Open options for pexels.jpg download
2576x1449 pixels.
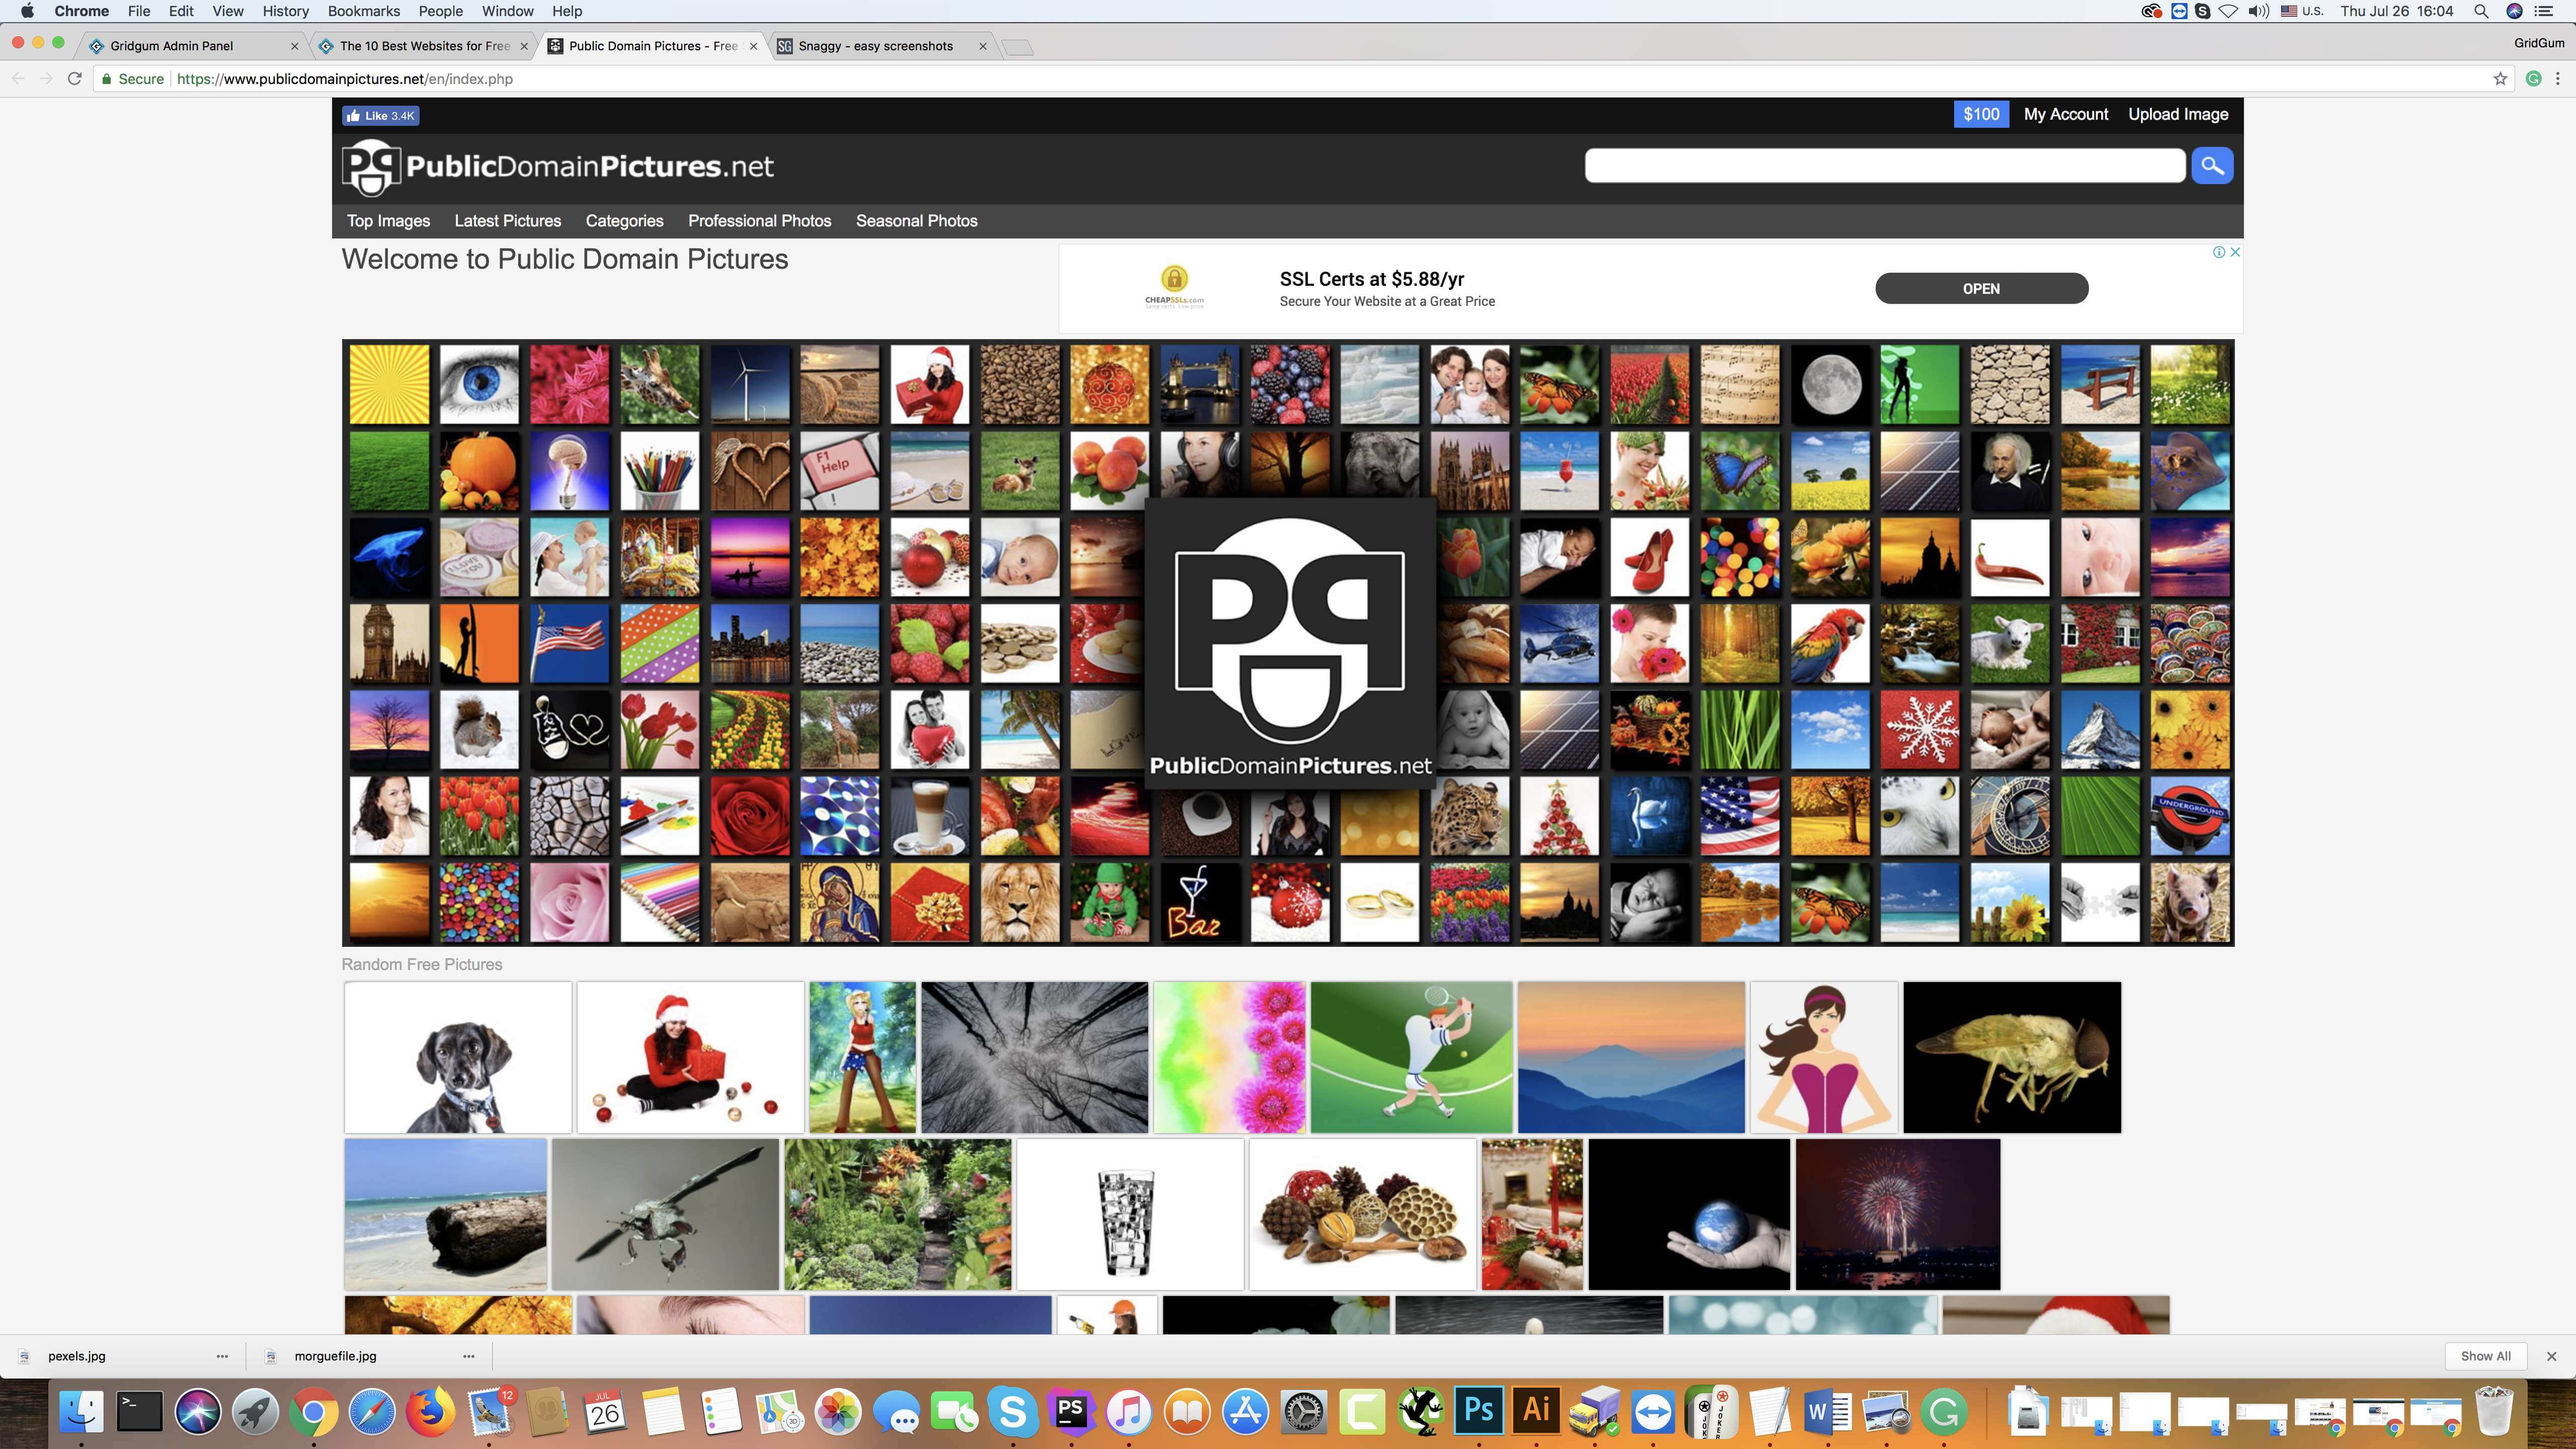tap(222, 1356)
